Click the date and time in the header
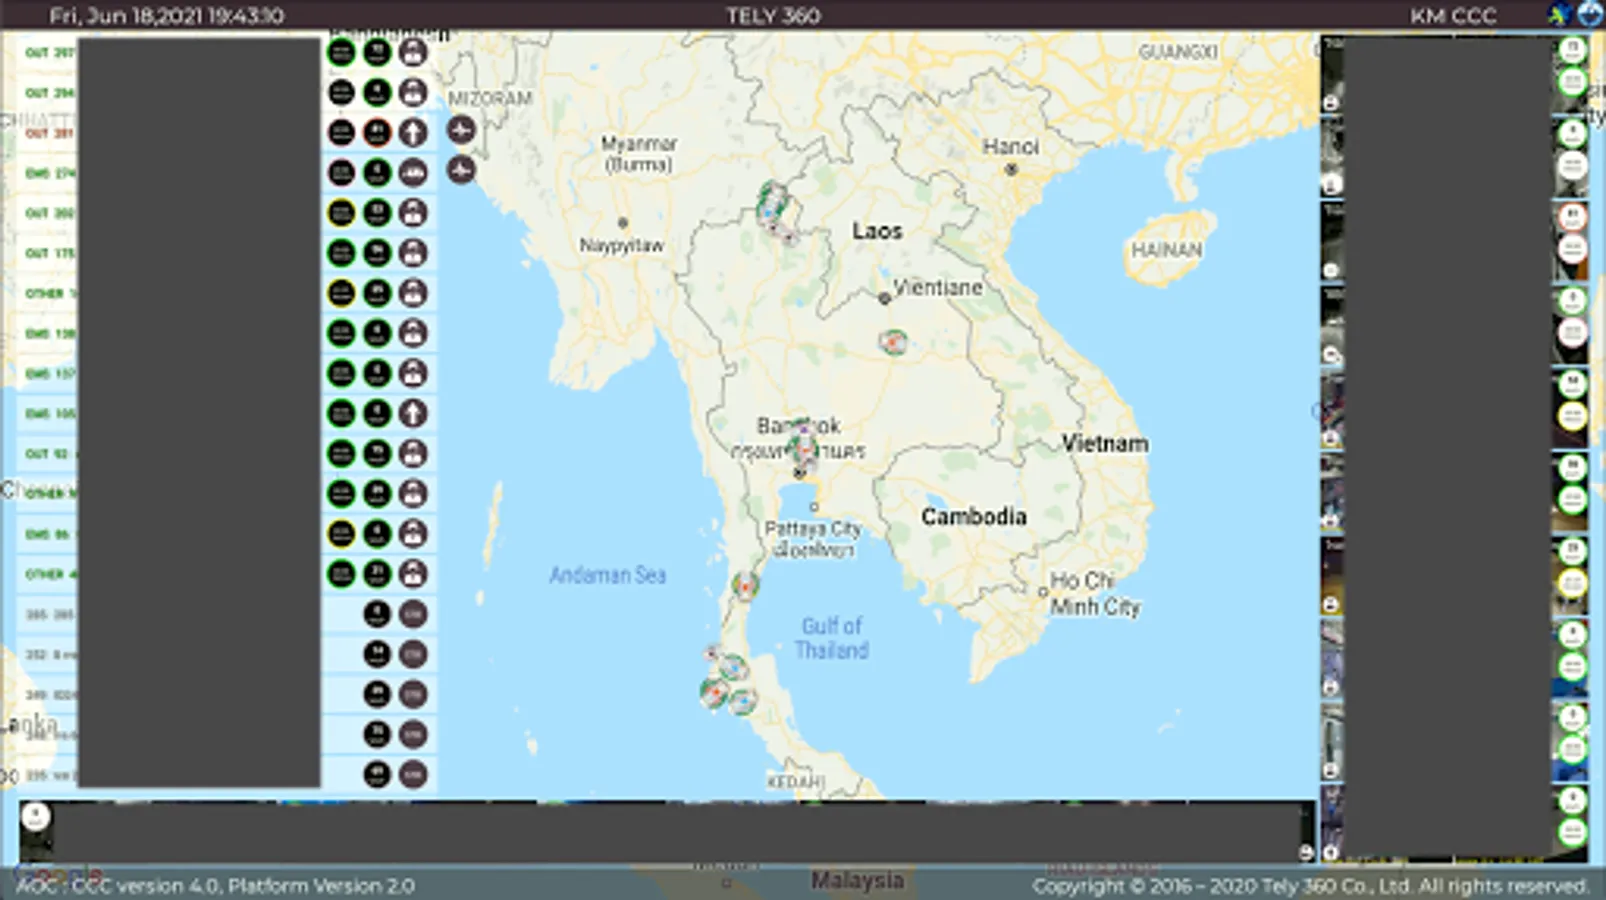Image resolution: width=1606 pixels, height=900 pixels. pos(167,15)
